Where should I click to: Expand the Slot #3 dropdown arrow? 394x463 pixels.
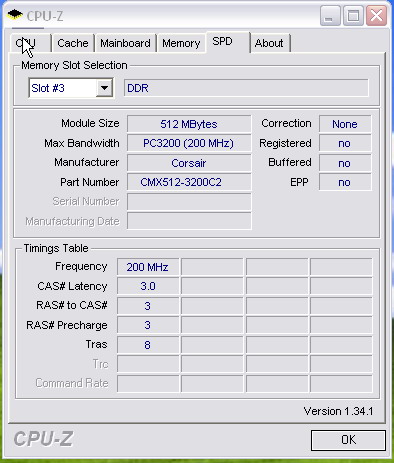(x=104, y=88)
